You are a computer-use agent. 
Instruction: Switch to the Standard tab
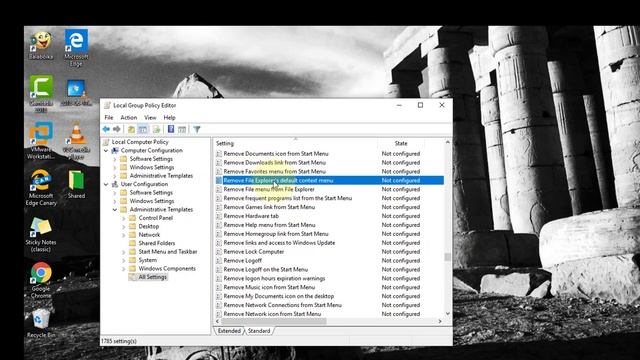tap(259, 331)
